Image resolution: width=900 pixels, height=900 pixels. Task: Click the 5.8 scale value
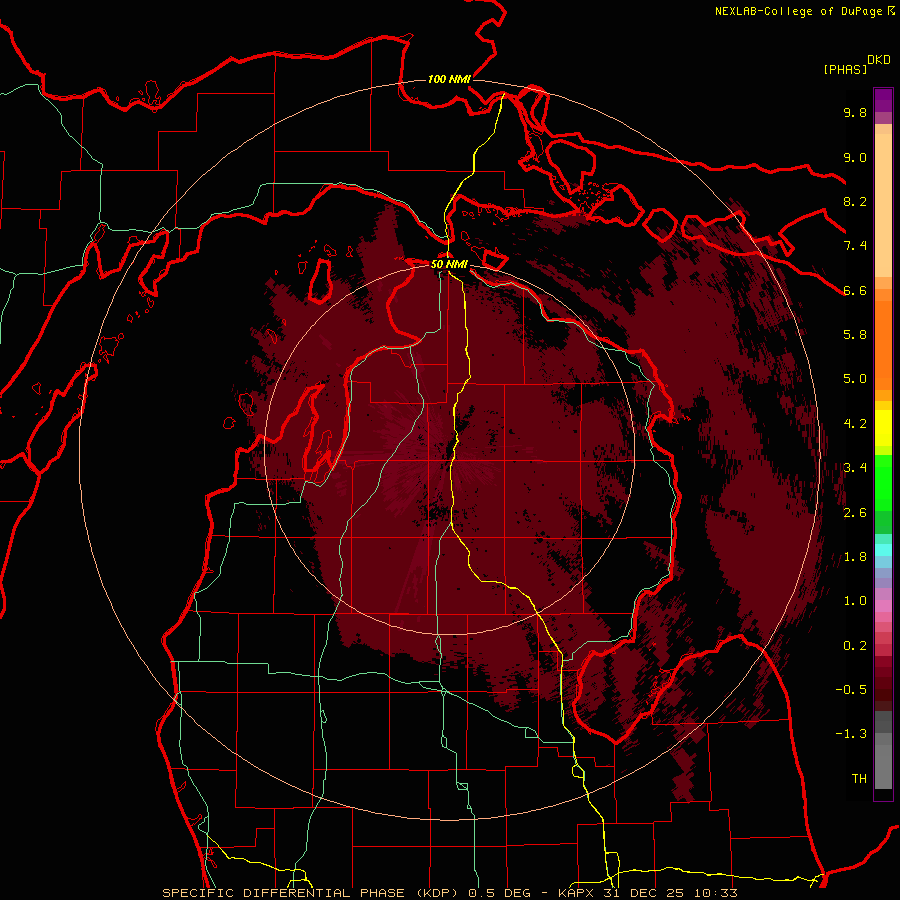click(x=855, y=335)
